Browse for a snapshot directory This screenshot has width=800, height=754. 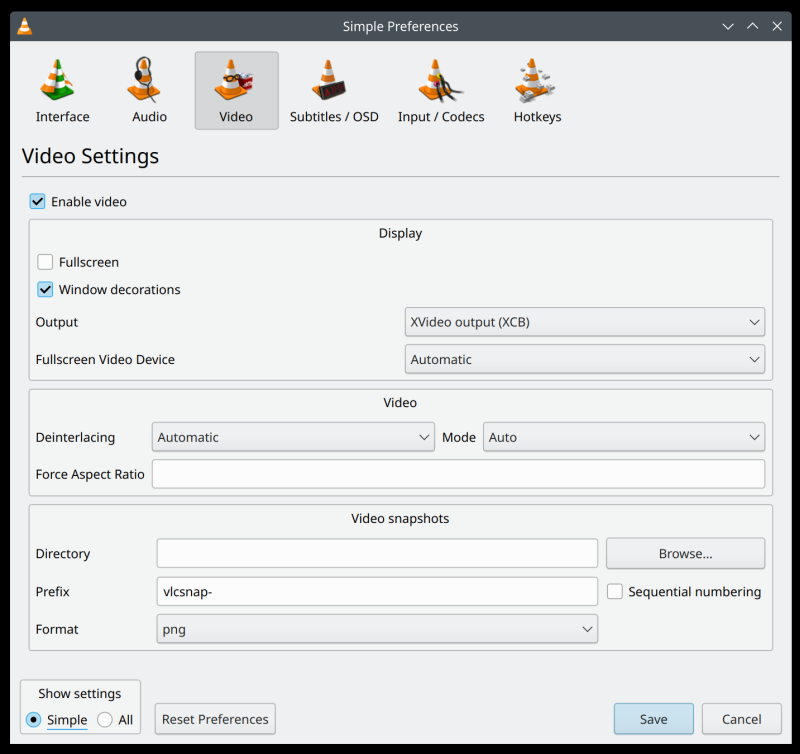685,553
